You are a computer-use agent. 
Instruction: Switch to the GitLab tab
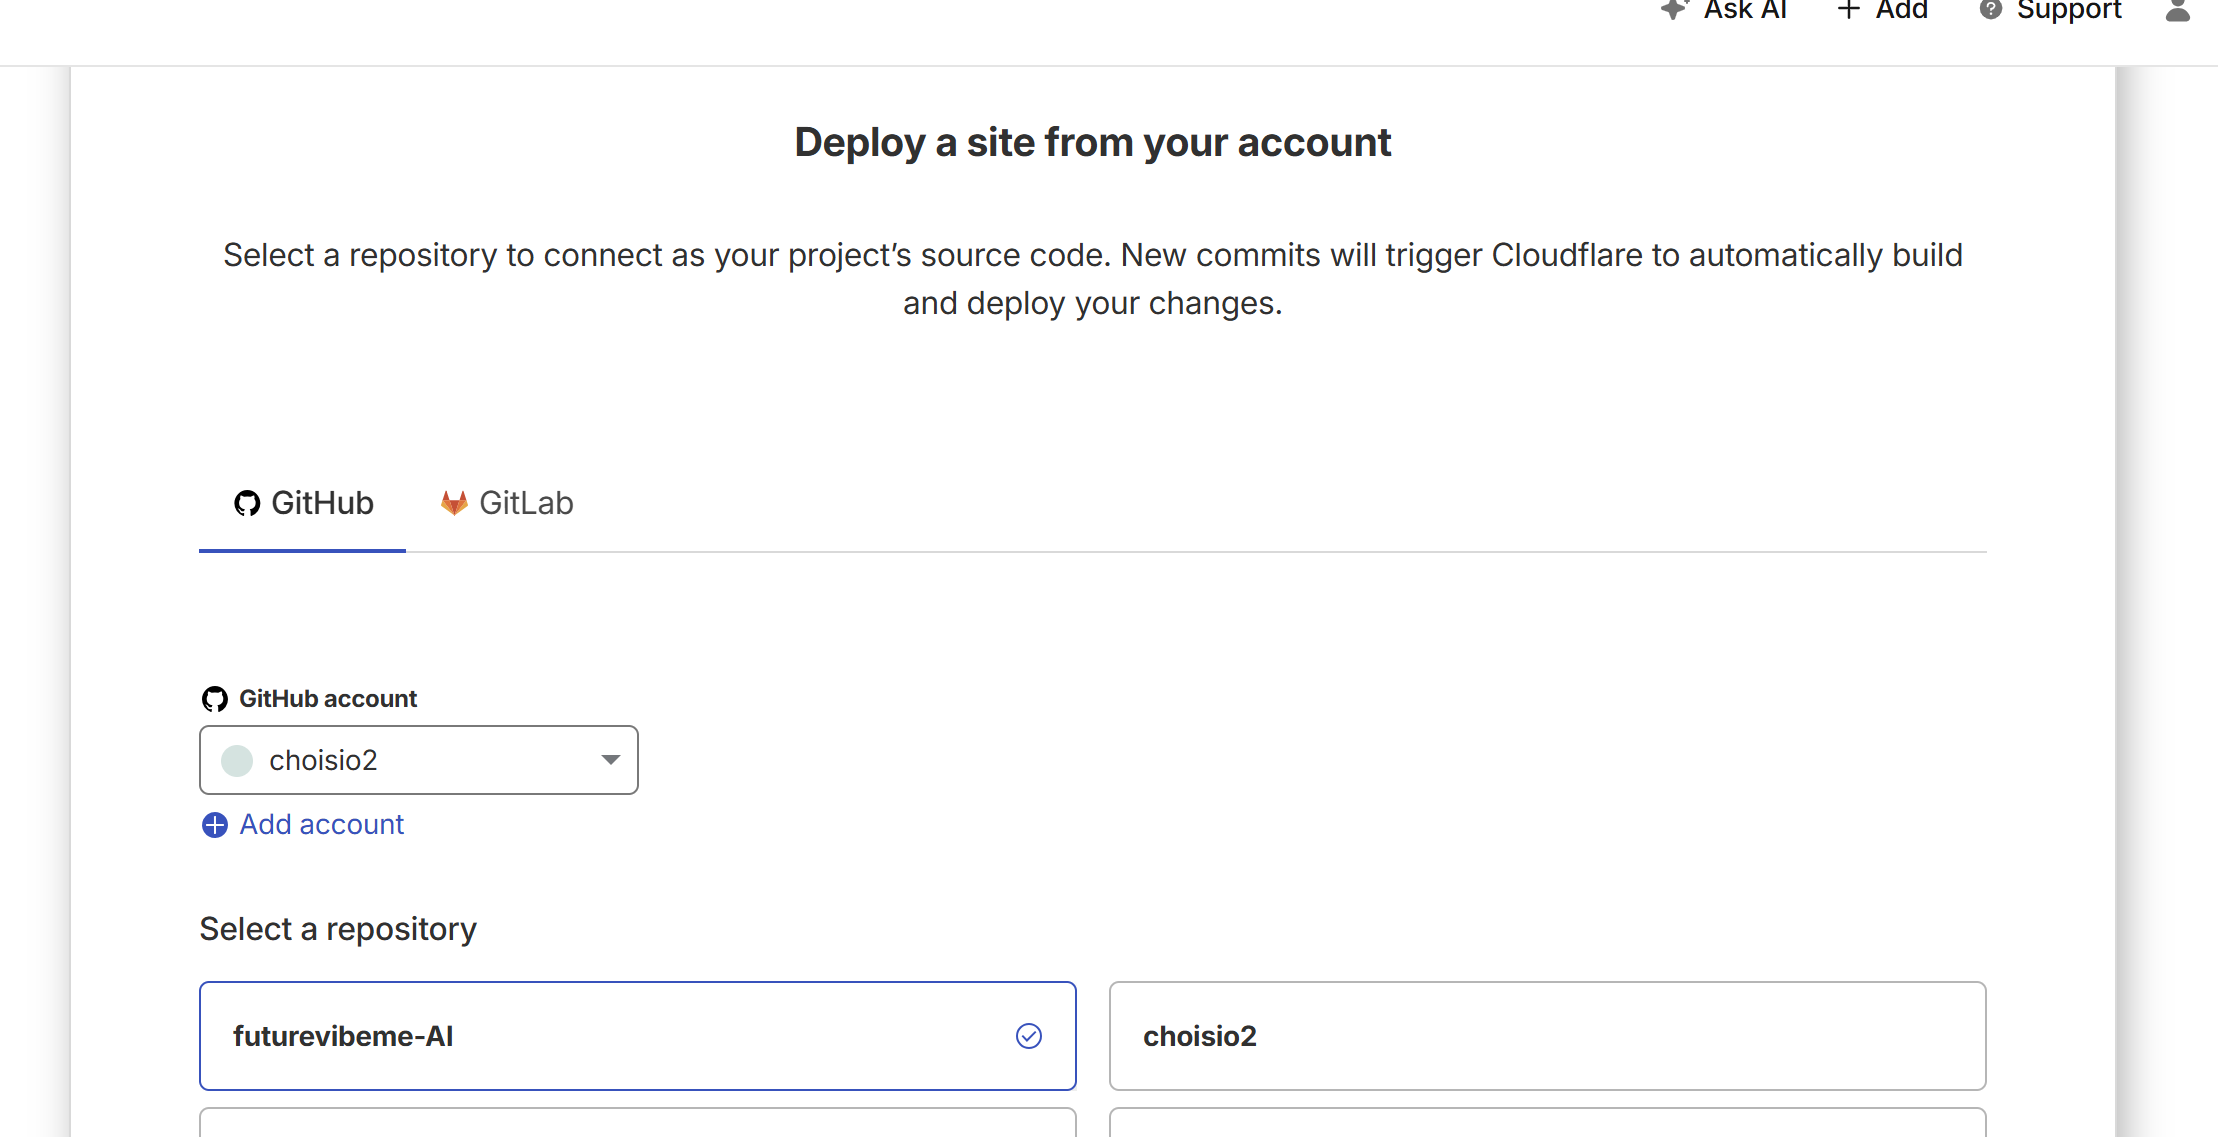click(x=525, y=503)
